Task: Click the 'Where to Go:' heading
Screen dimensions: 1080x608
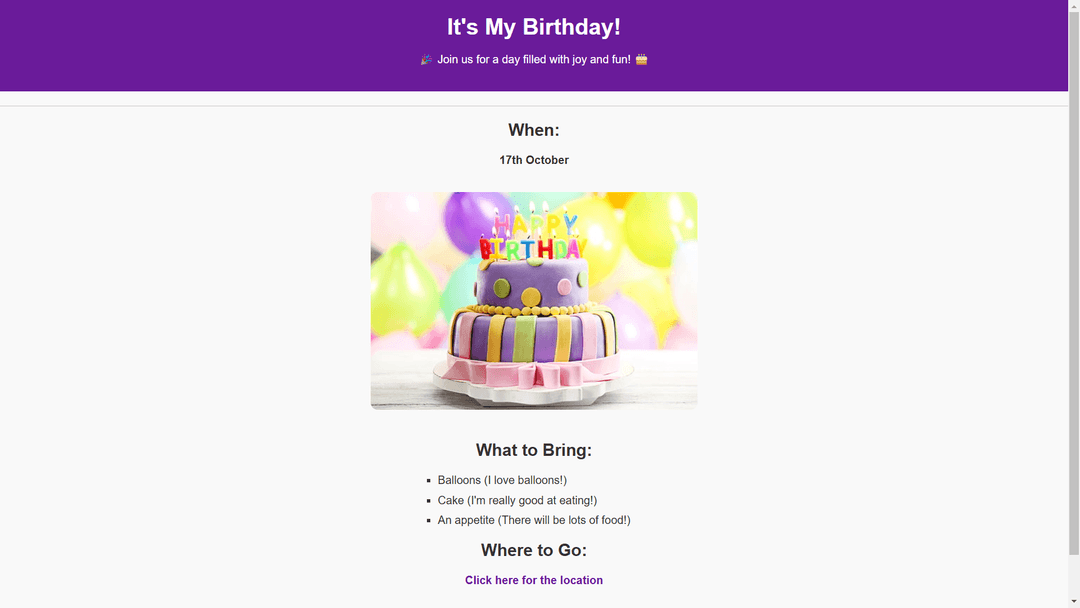Action: coord(534,550)
